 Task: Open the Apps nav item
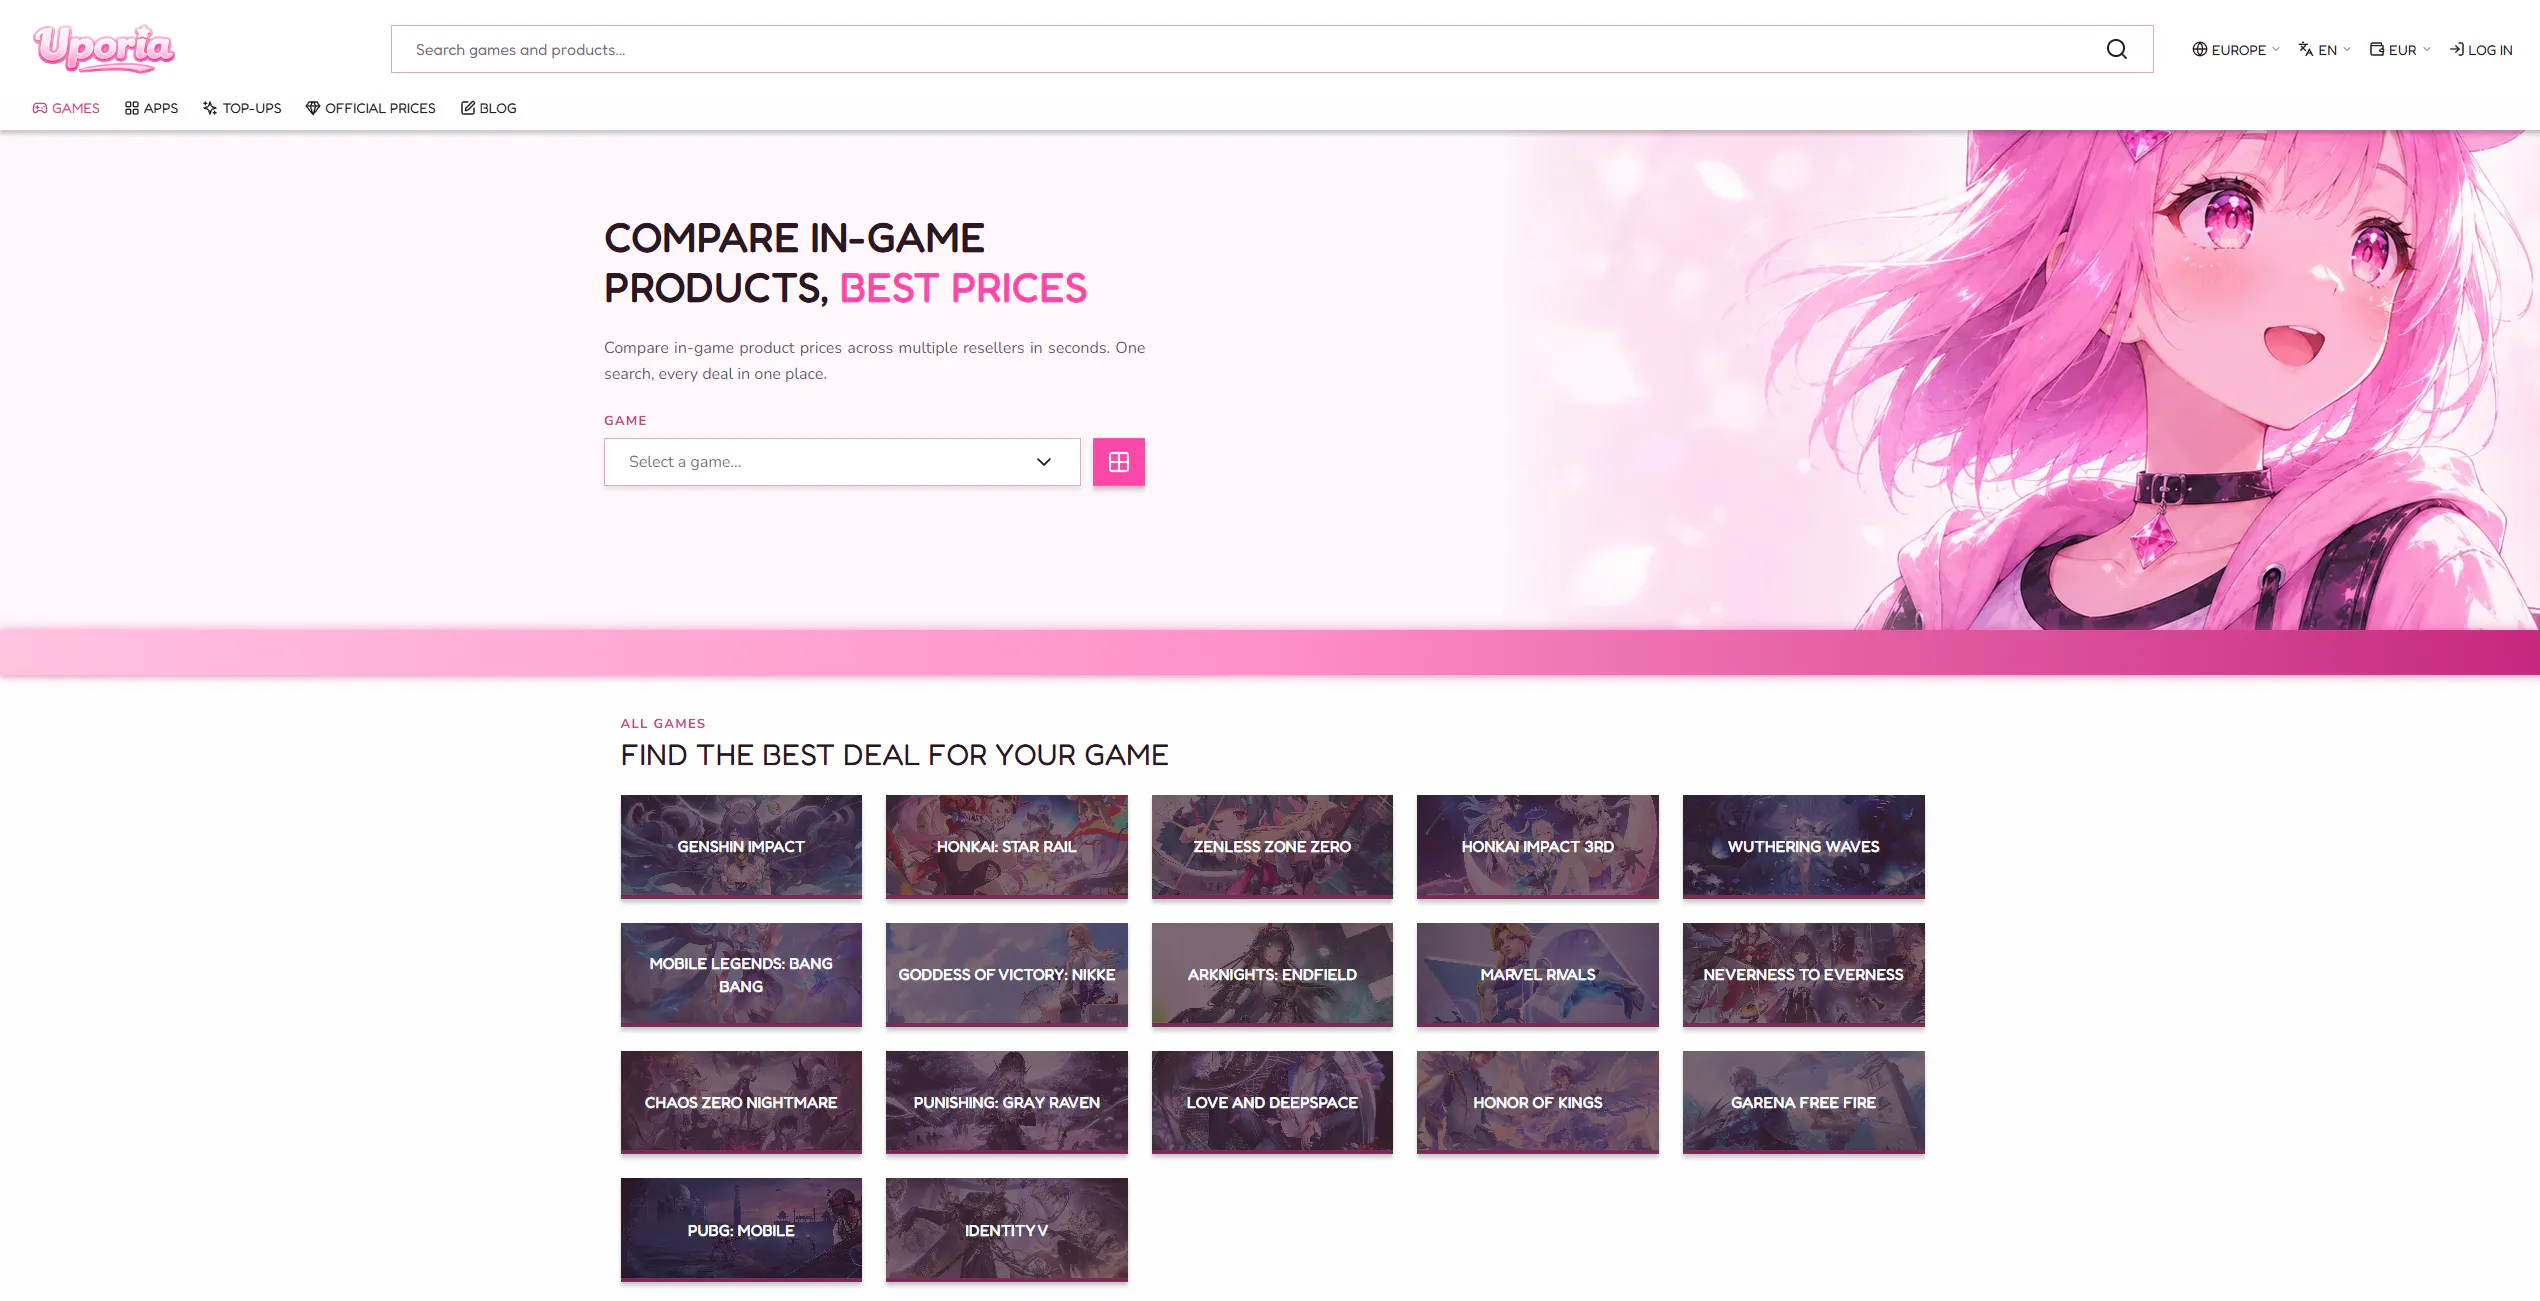click(151, 108)
